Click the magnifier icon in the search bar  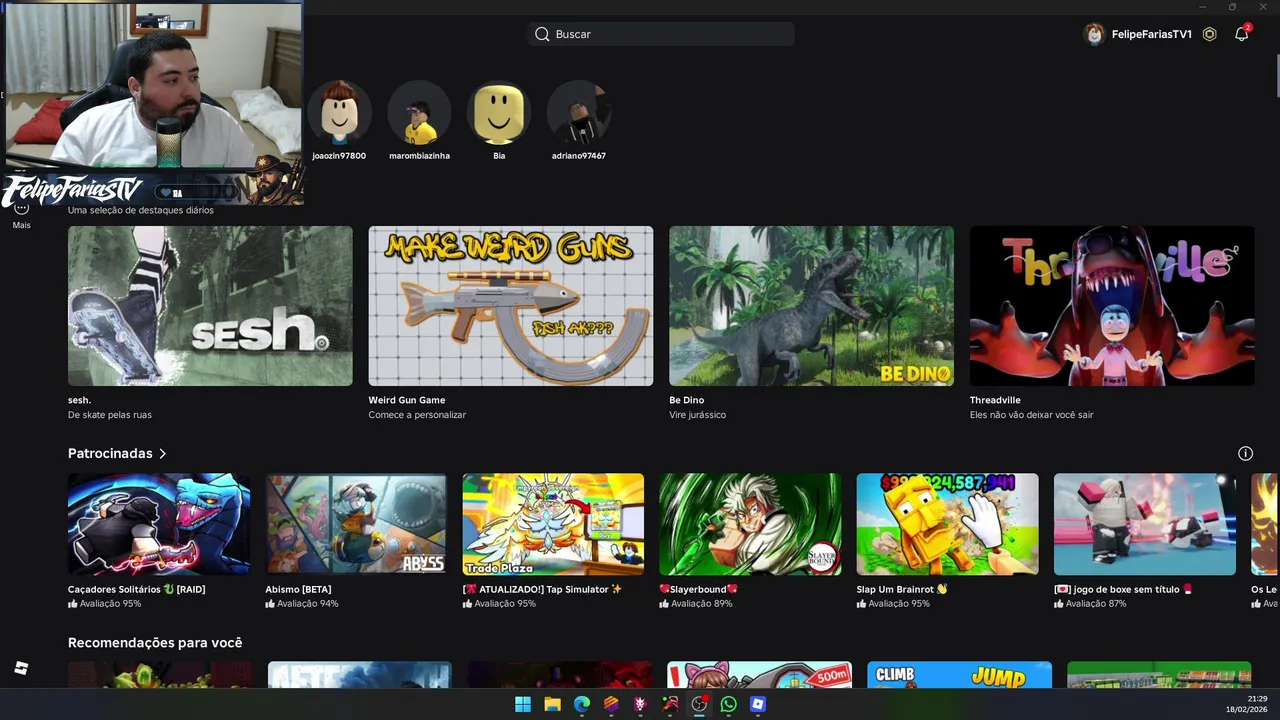(x=542, y=34)
